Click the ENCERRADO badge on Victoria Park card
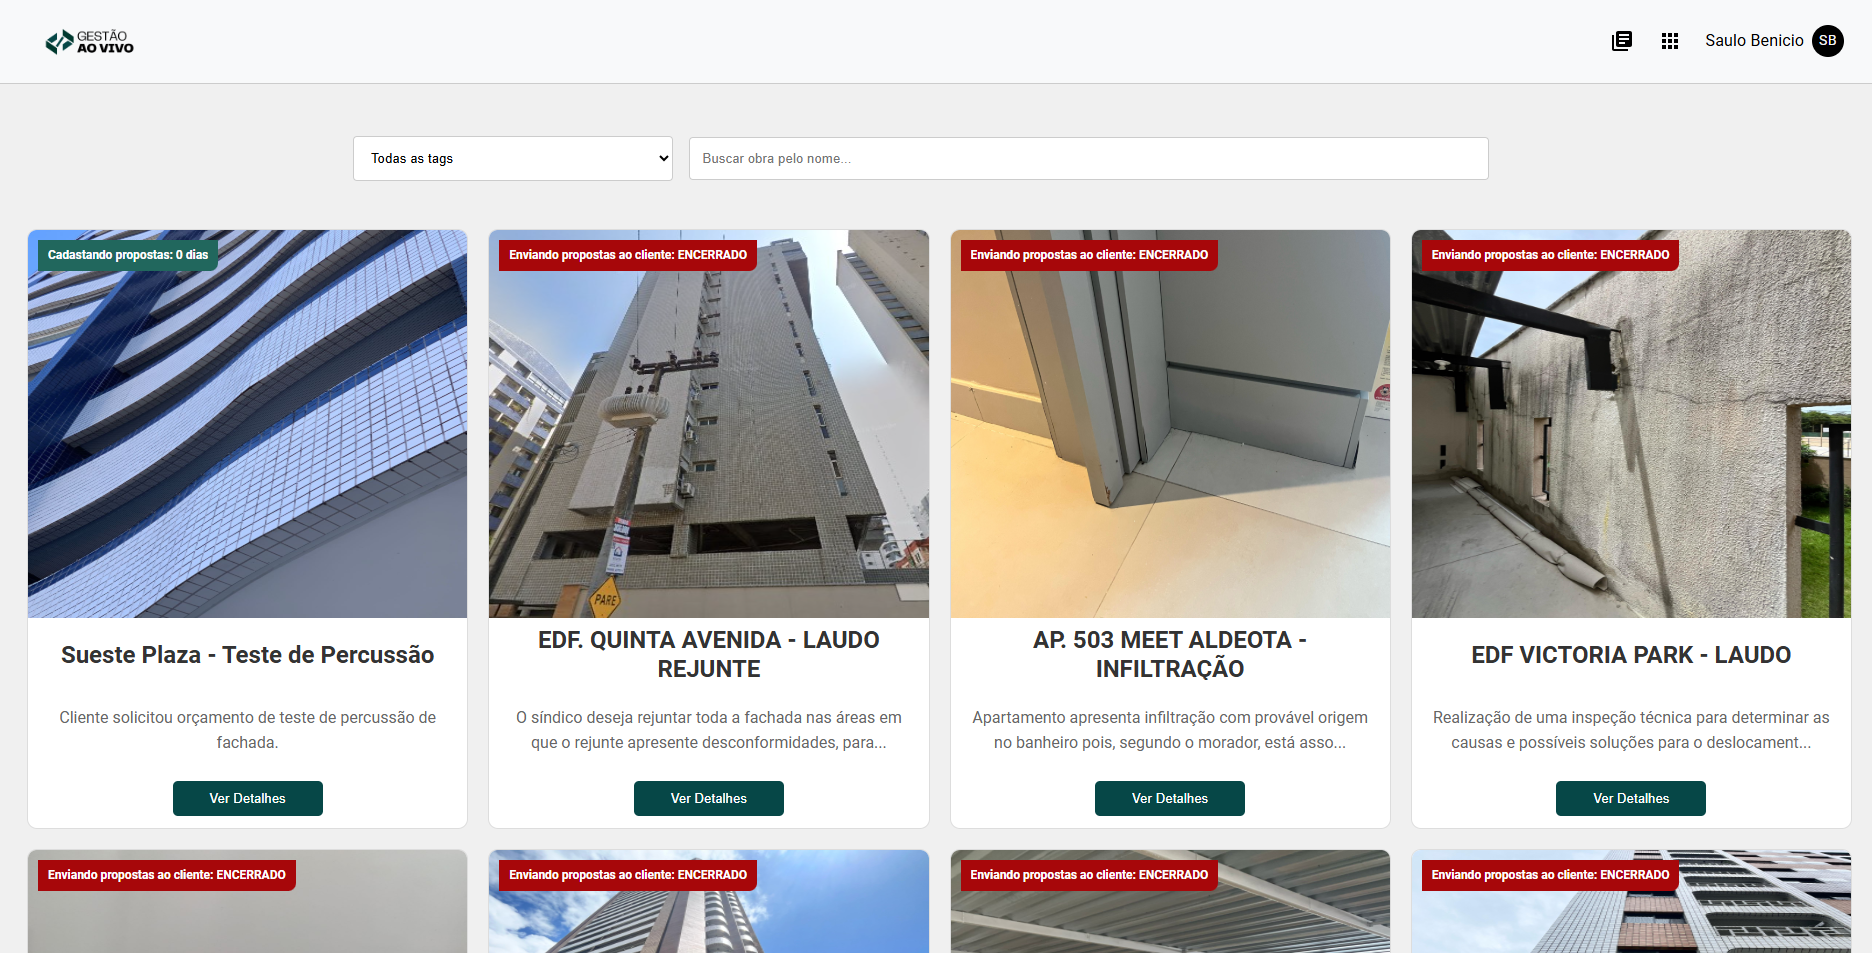The width and height of the screenshot is (1872, 953). click(1550, 255)
